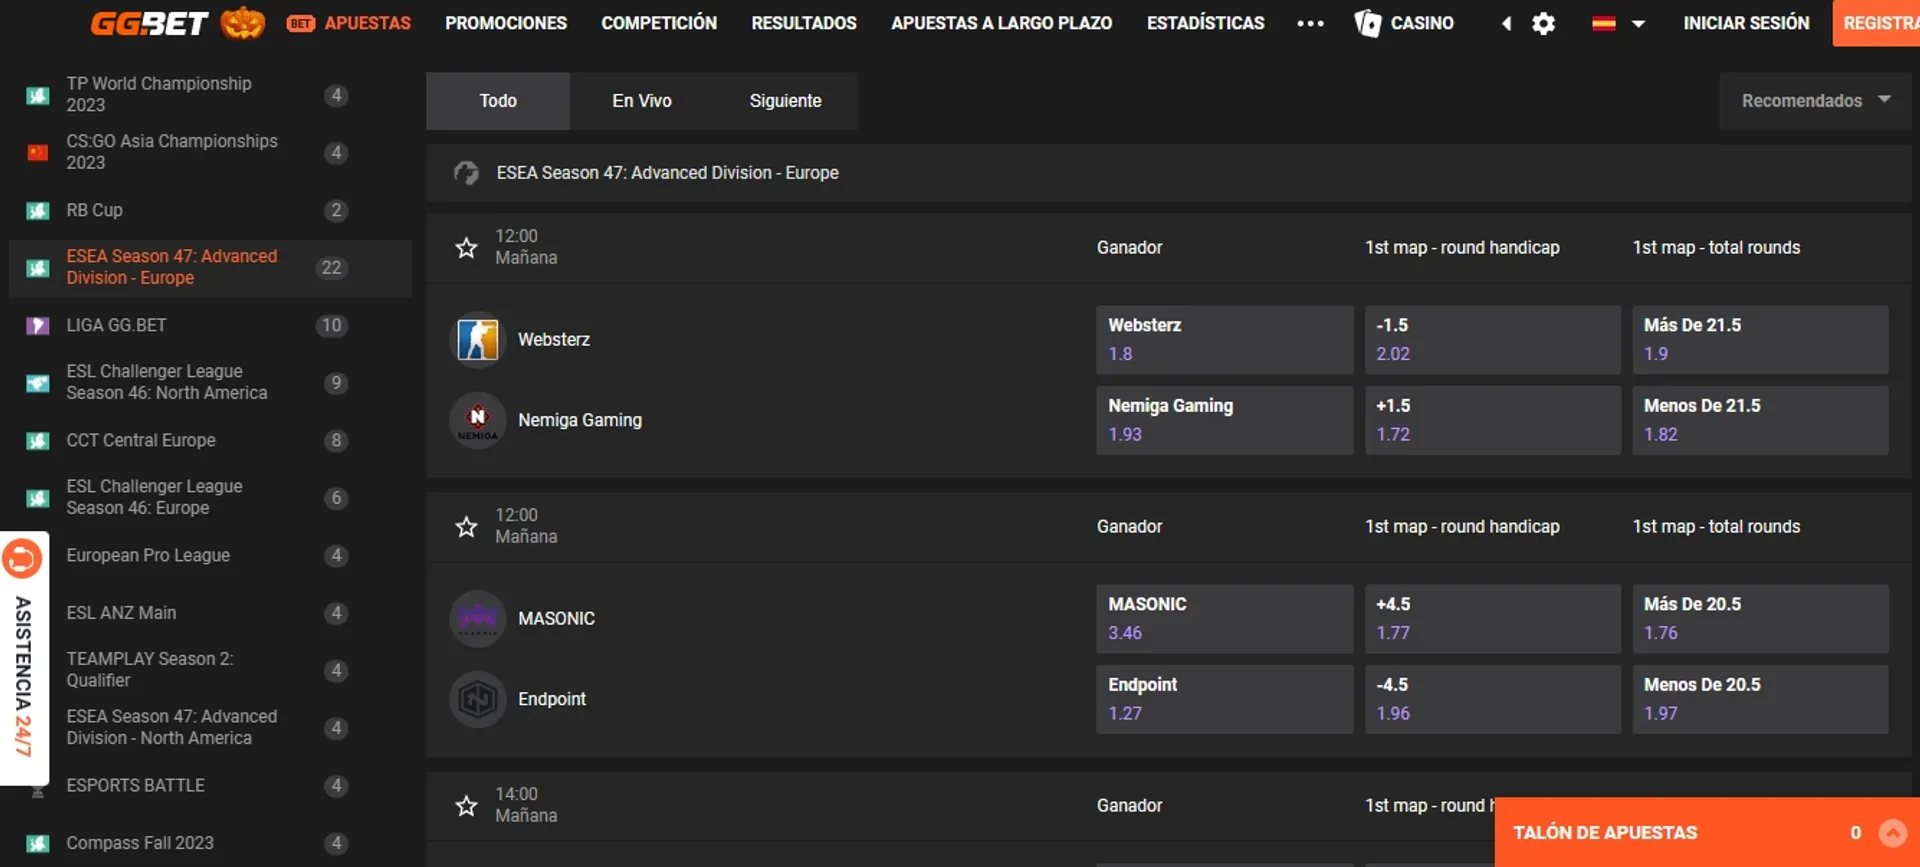Open ESEA Season 47 Advanced Division North America
The height and width of the screenshot is (867, 1920).
(210, 728)
